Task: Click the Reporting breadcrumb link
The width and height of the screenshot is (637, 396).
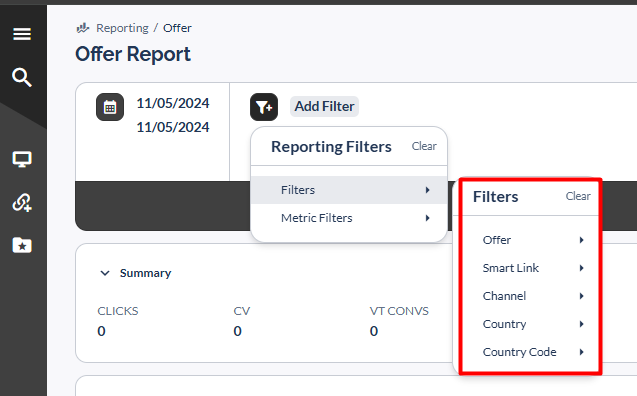Action: [122, 28]
